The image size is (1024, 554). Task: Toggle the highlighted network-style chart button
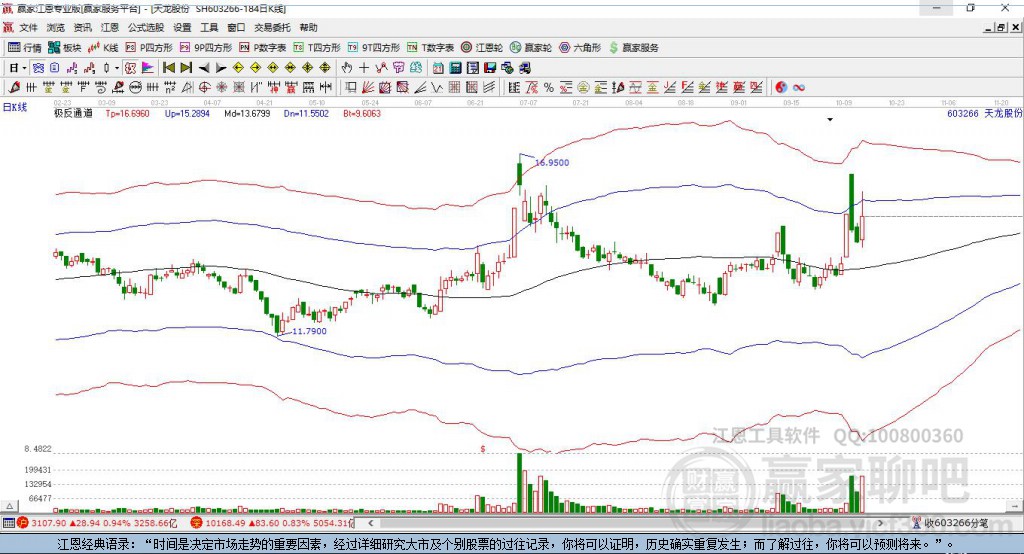click(x=38, y=68)
